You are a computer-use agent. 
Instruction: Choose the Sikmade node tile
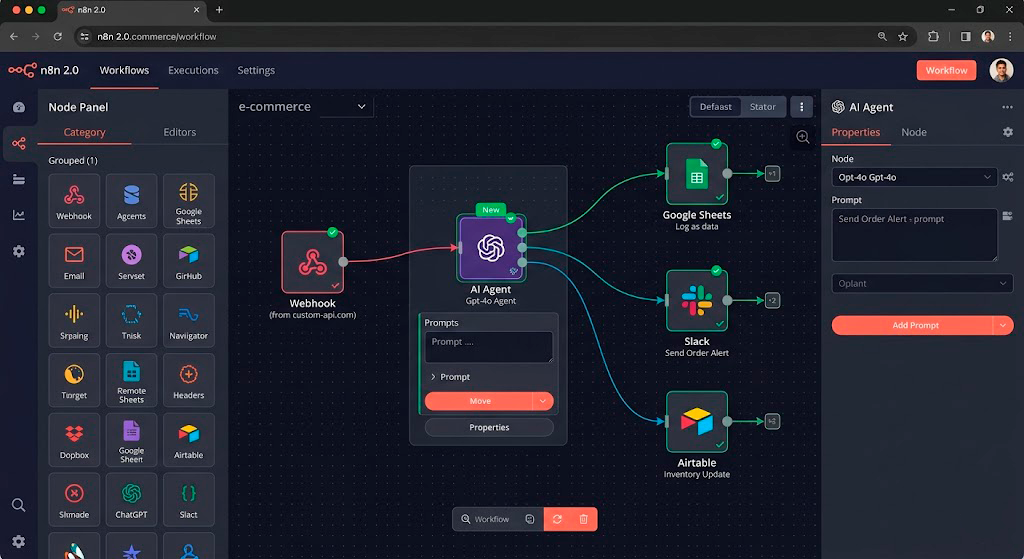[x=74, y=500]
